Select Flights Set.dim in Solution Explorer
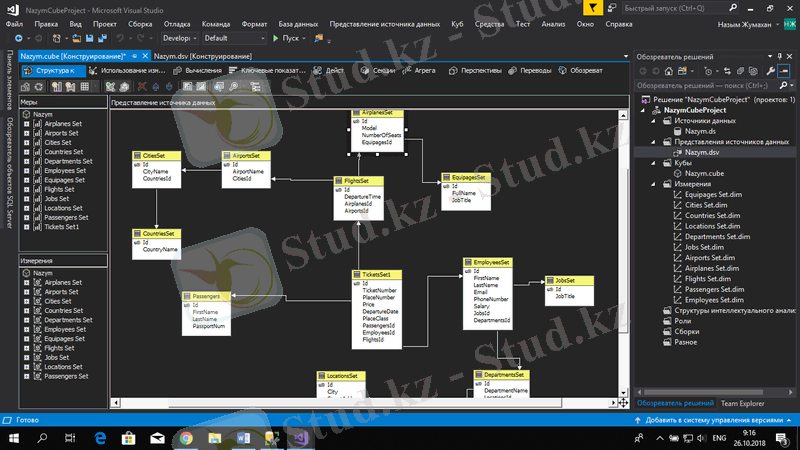 [708, 279]
